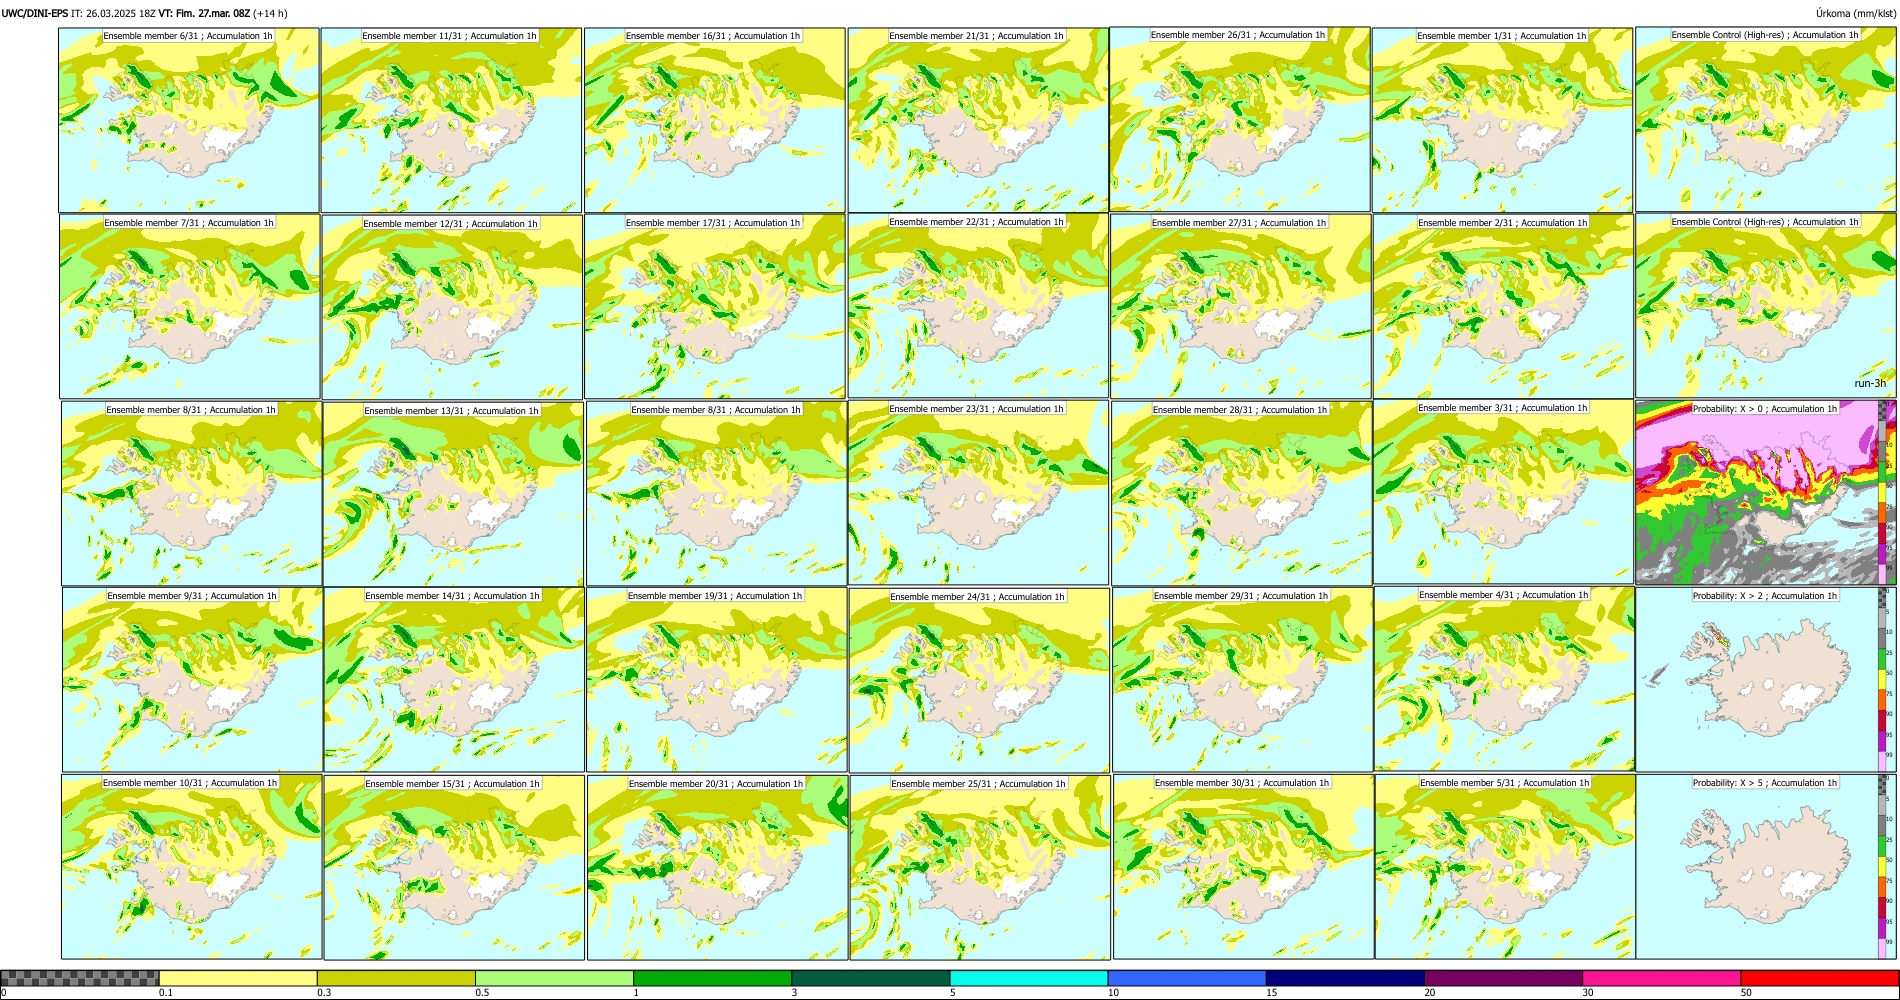Select the Ensemble member 3/31 map panel
The image size is (1900, 1000).
click(x=1503, y=492)
